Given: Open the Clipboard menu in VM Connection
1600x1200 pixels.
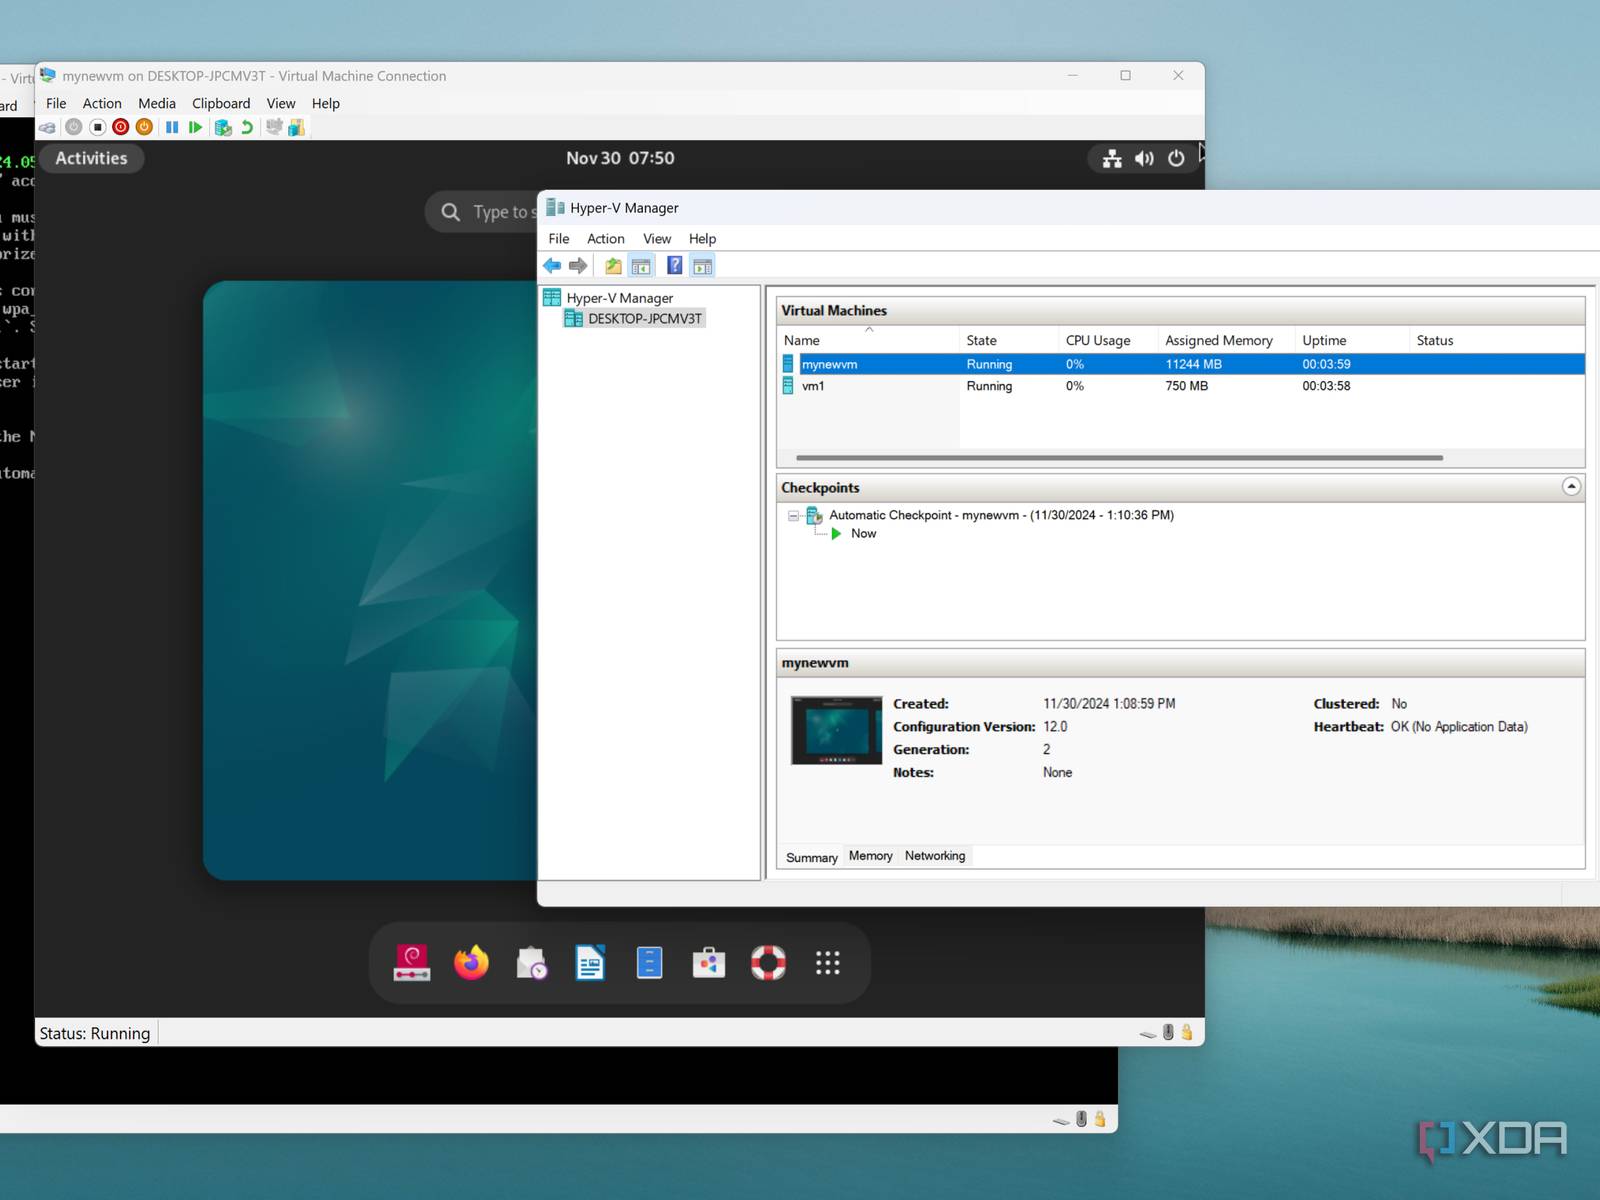Looking at the screenshot, I should pyautogui.click(x=221, y=103).
